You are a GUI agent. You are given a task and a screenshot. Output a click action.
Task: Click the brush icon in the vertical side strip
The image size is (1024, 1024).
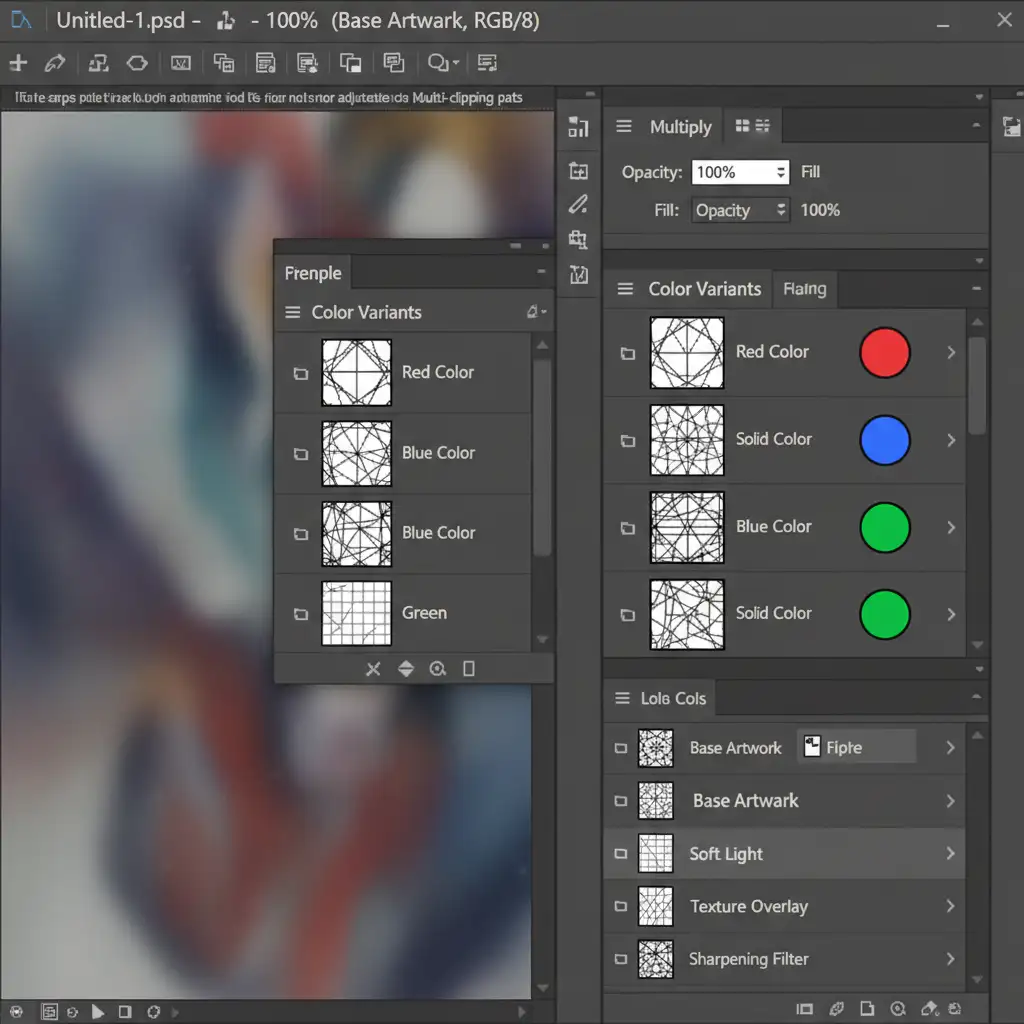tap(578, 205)
